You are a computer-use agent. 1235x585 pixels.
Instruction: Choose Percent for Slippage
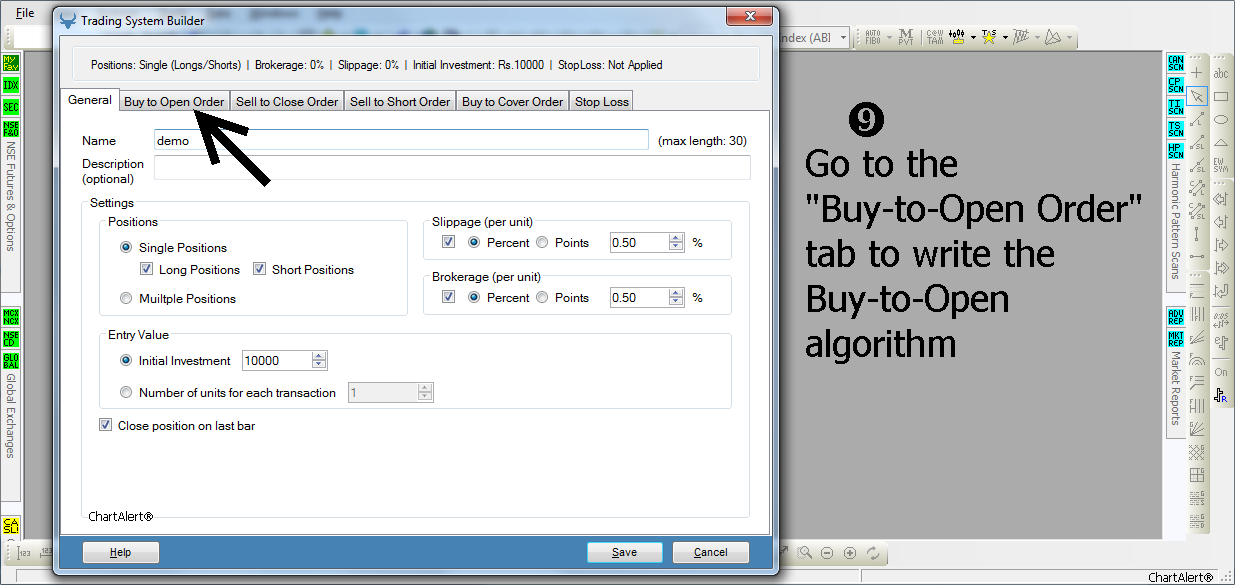[x=475, y=242]
